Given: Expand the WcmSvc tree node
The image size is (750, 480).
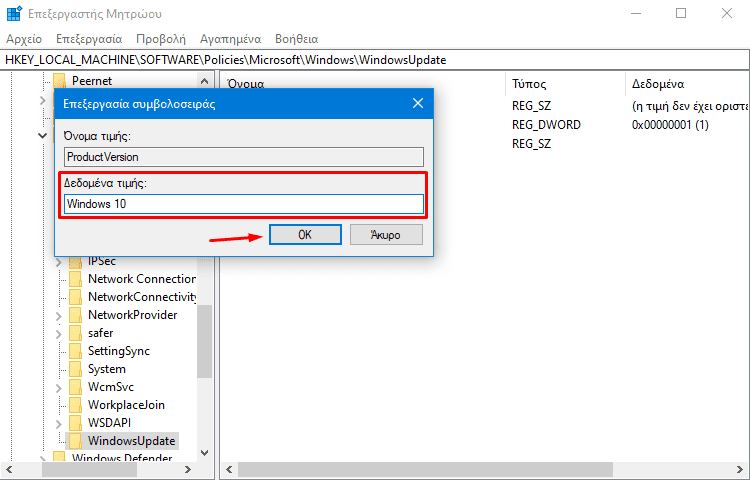Looking at the screenshot, I should 58,388.
